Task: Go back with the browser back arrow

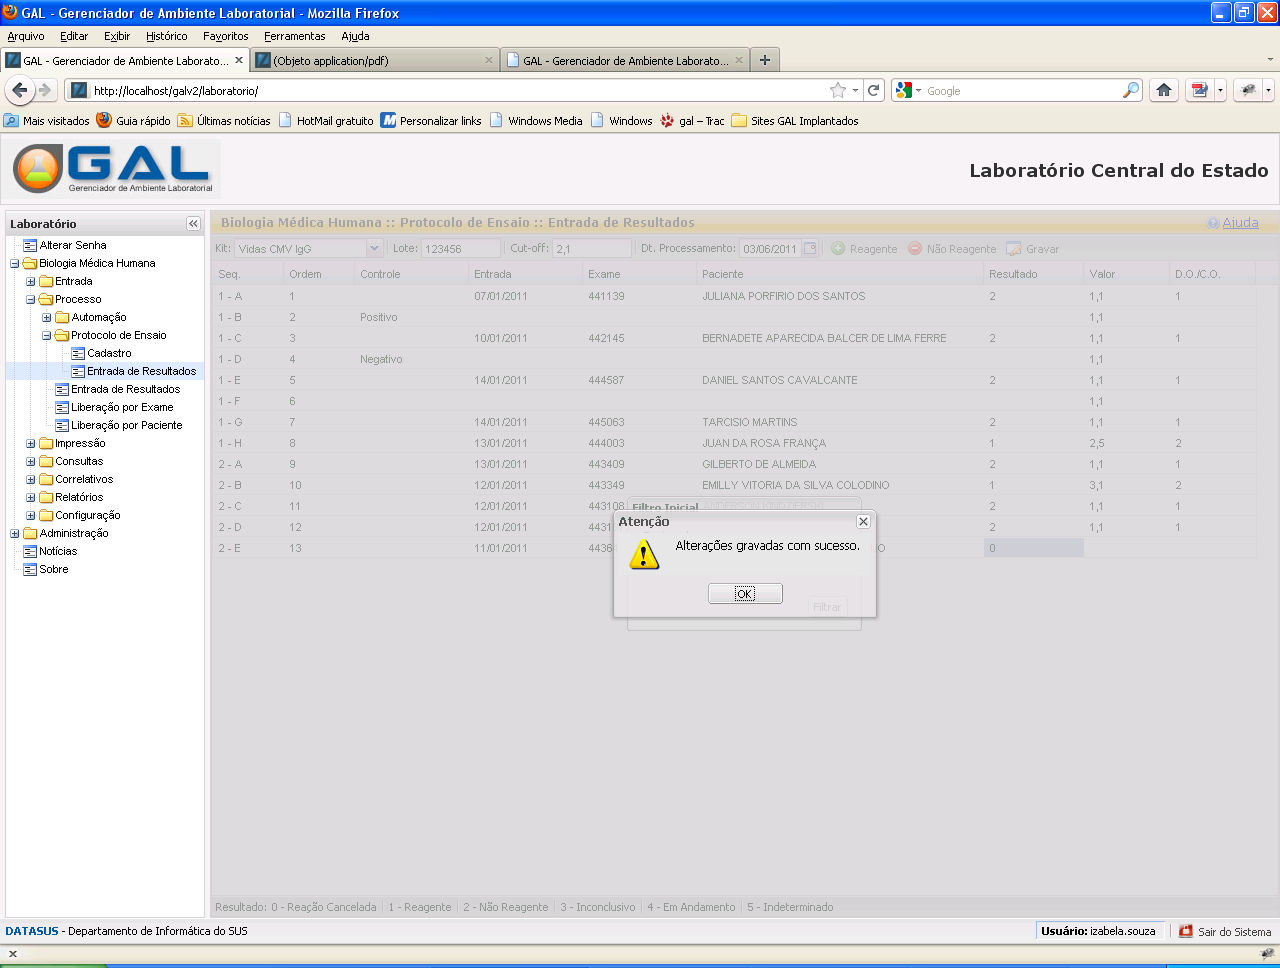Action: 20,90
